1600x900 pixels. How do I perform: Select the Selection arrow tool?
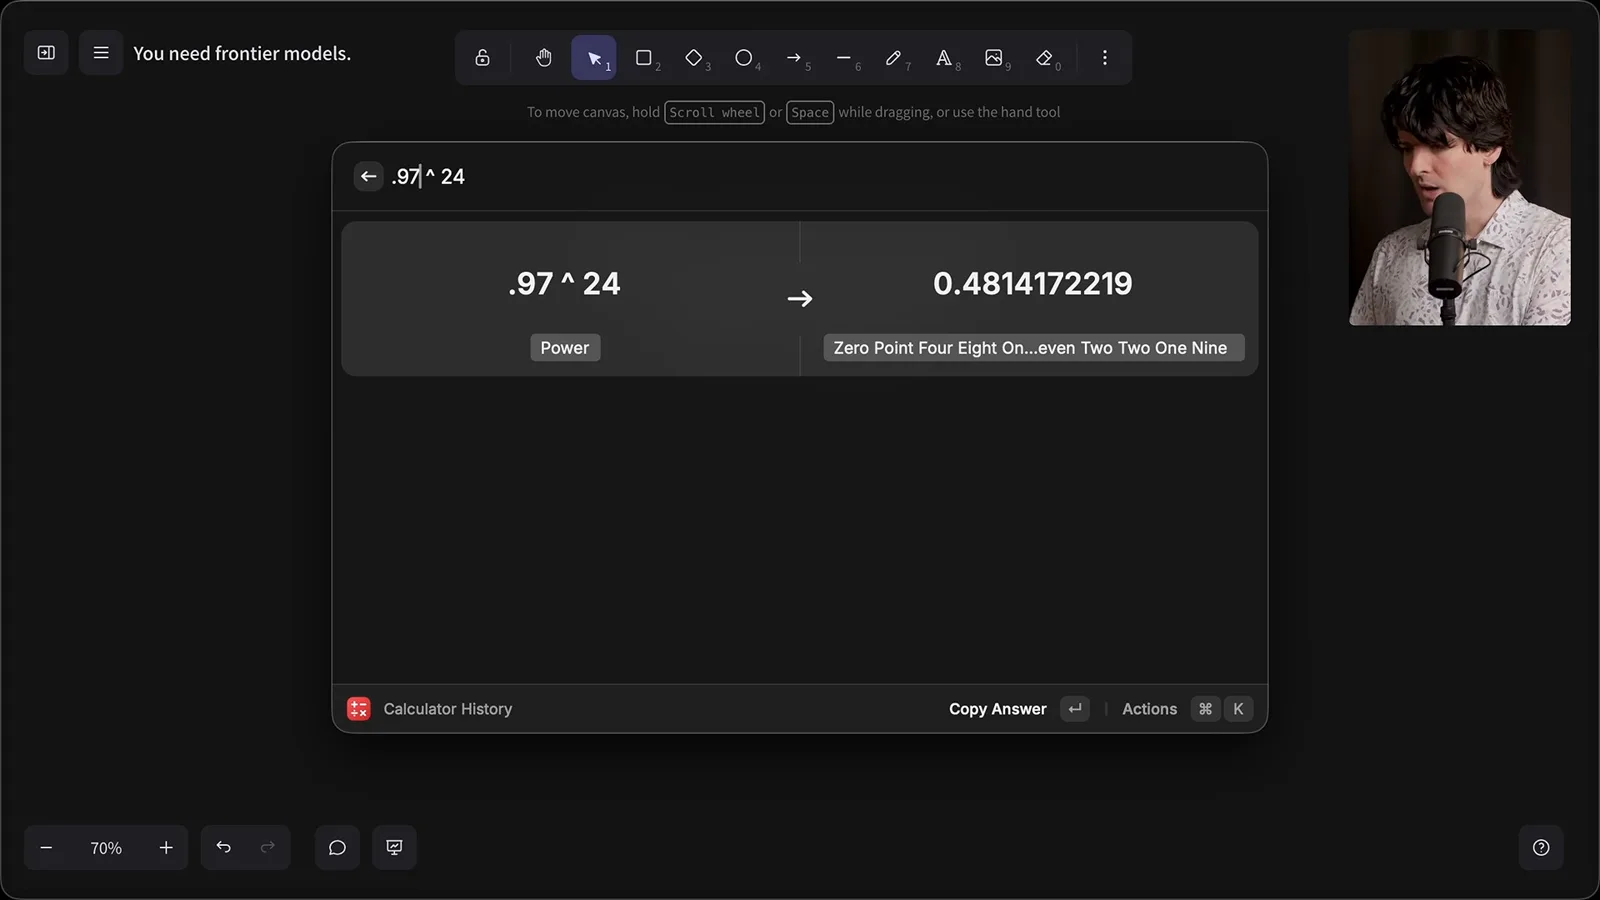[594, 58]
